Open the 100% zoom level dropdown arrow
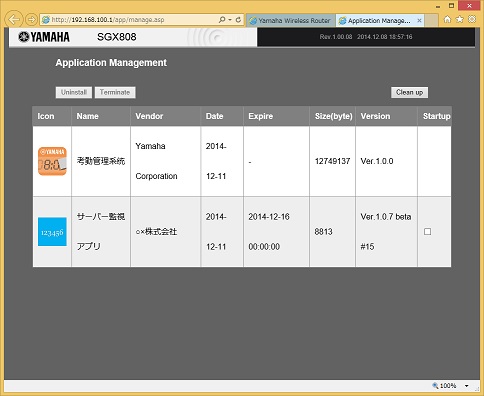 point(467,386)
